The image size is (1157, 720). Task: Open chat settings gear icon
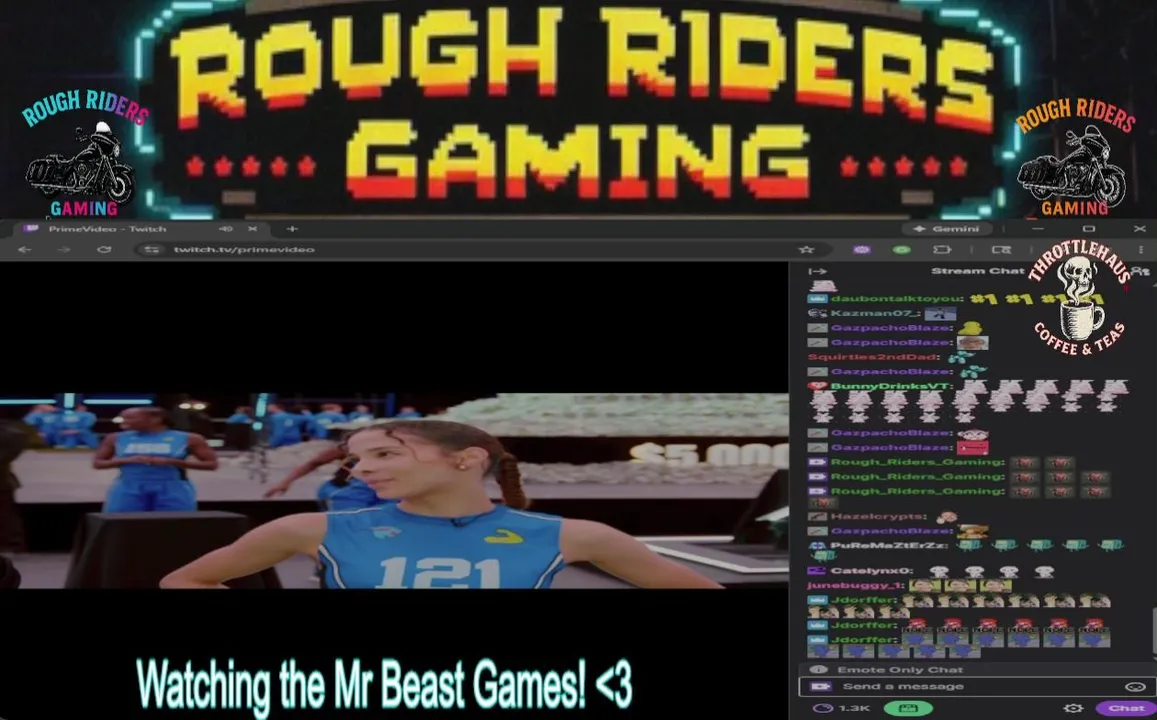pyautogui.click(x=1072, y=708)
